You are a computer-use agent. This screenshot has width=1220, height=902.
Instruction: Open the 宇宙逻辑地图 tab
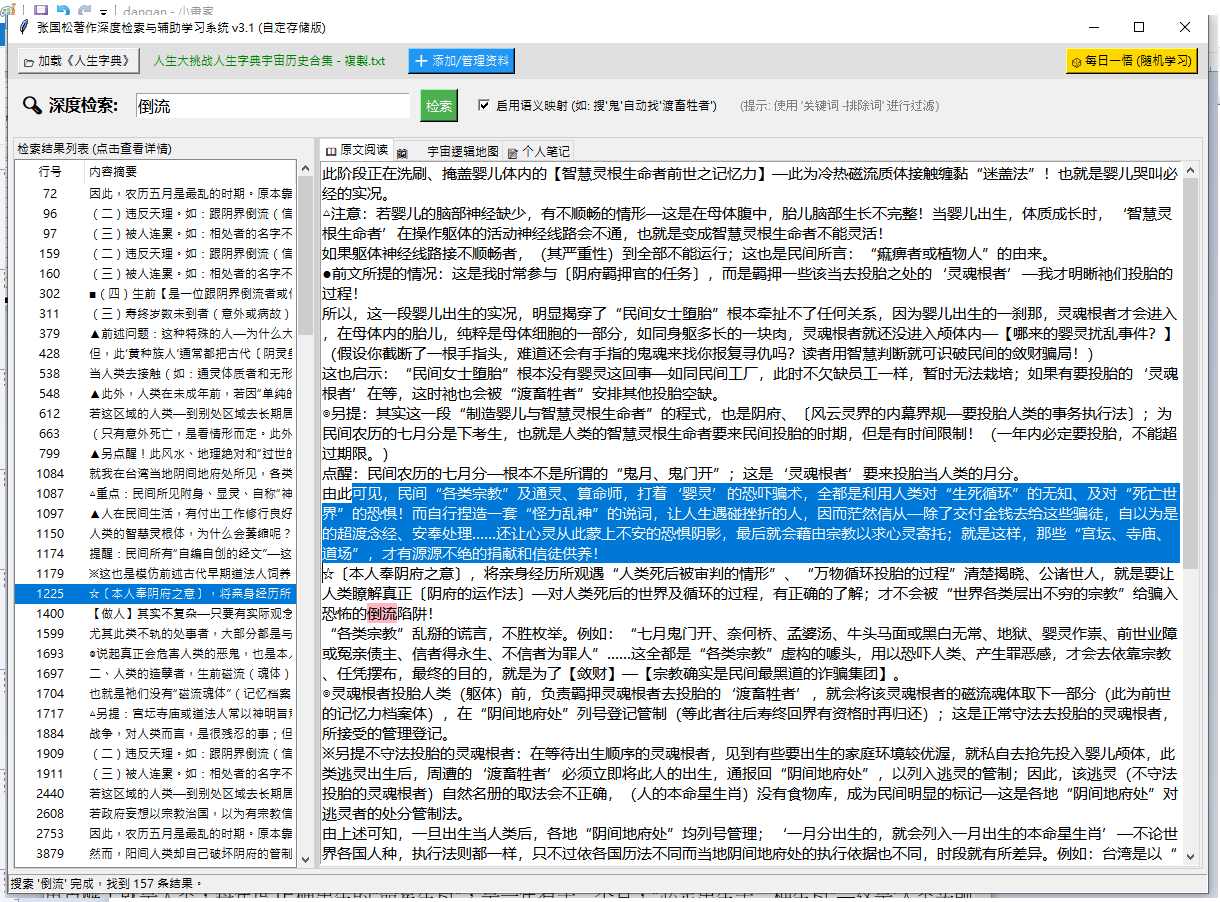(x=454, y=151)
